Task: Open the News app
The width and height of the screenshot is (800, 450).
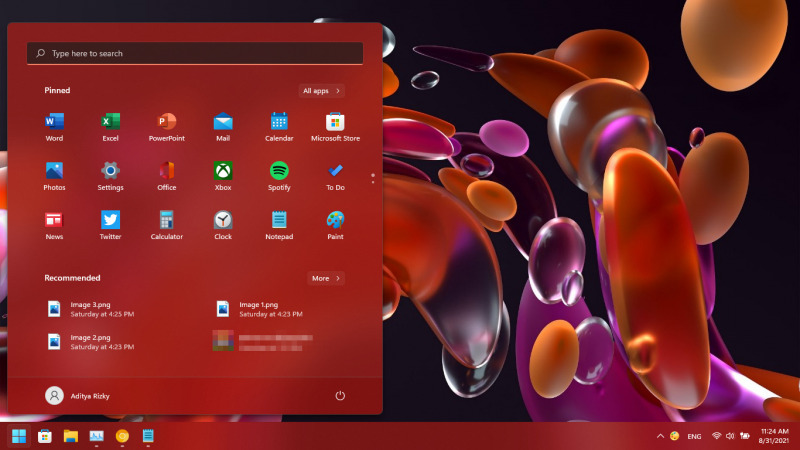Action: (x=54, y=225)
